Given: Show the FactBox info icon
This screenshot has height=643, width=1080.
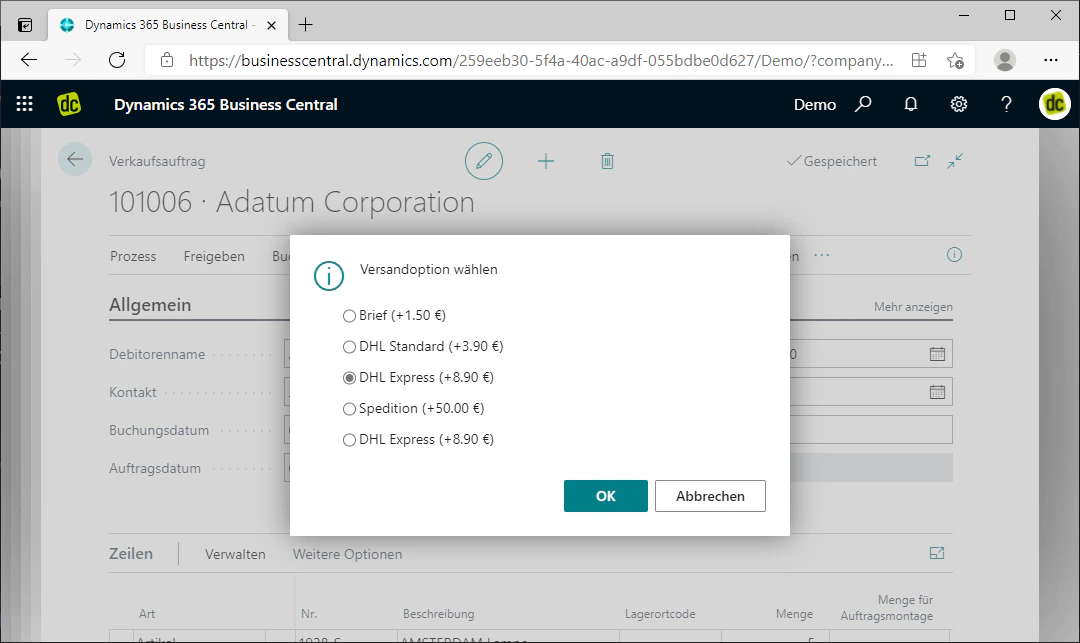Looking at the screenshot, I should (954, 255).
